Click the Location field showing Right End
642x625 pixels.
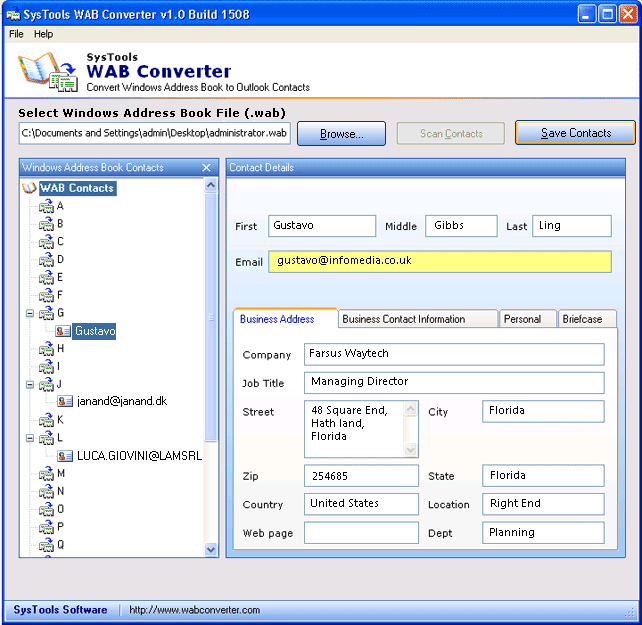coord(543,504)
